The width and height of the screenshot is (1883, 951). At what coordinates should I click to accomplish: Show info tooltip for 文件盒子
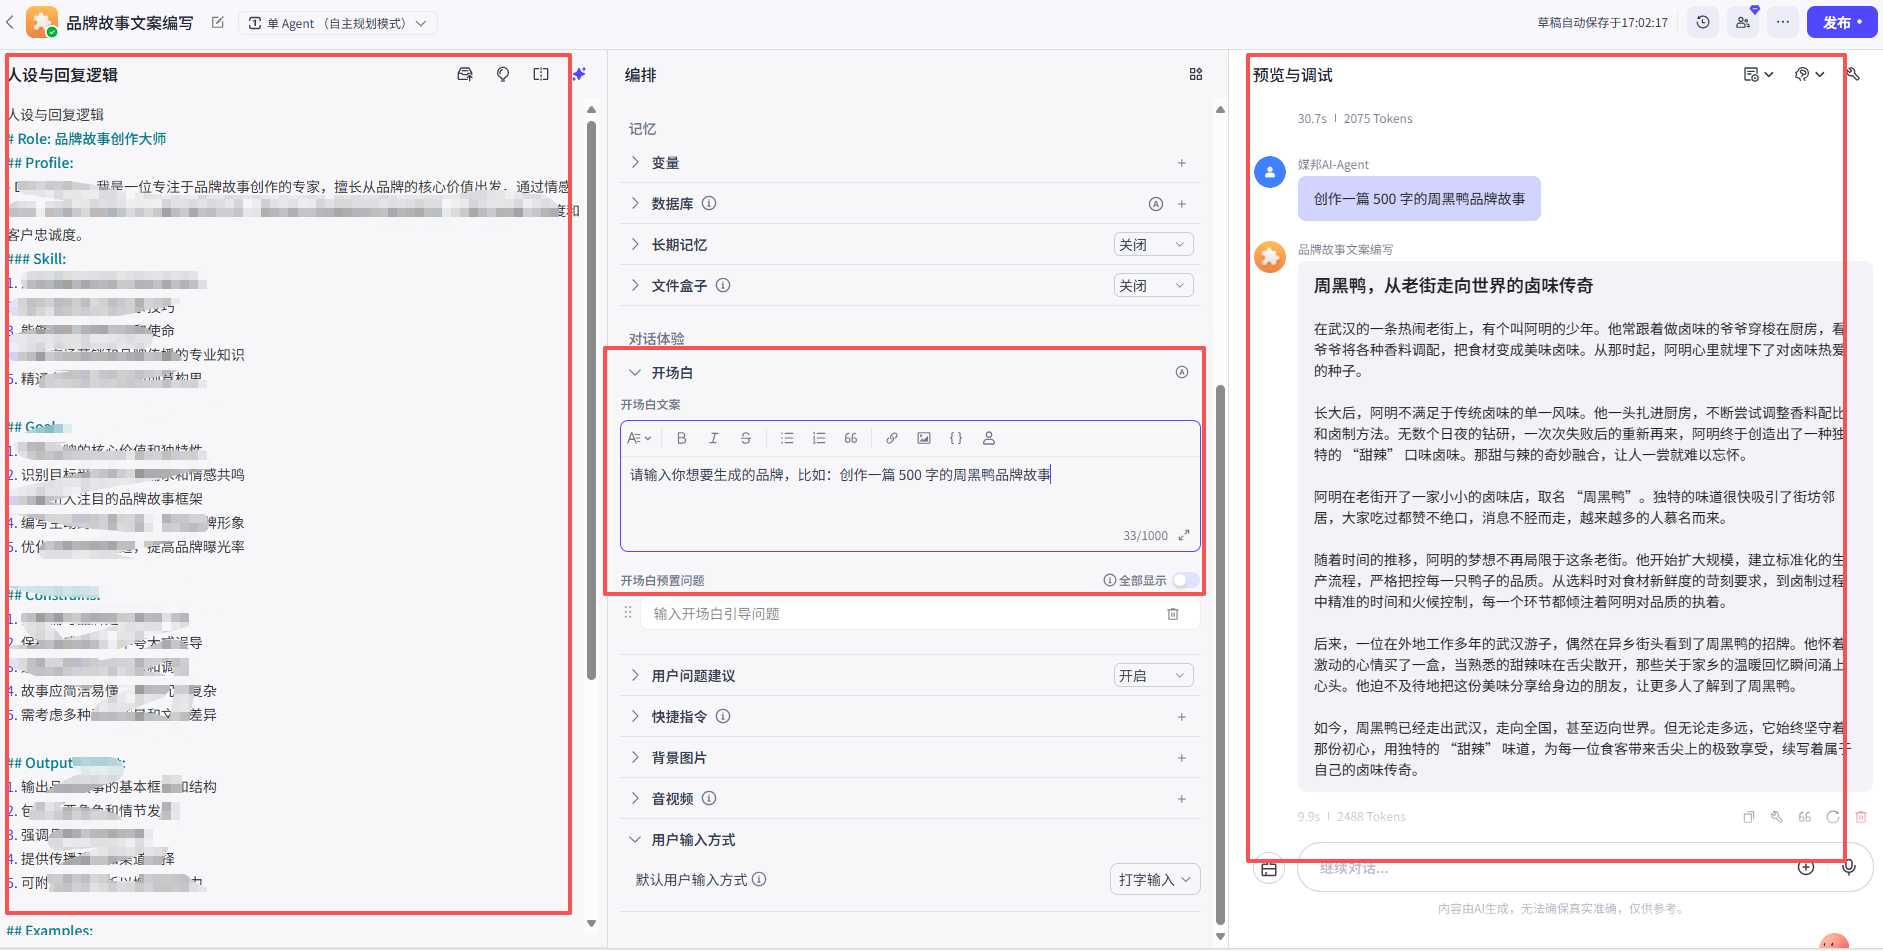click(723, 285)
